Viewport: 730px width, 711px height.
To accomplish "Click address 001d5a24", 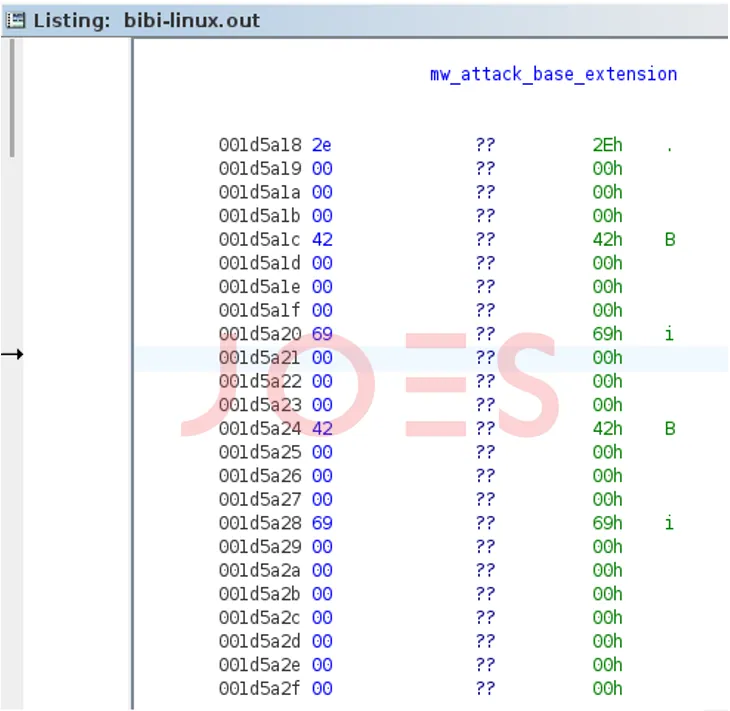I will click(260, 429).
